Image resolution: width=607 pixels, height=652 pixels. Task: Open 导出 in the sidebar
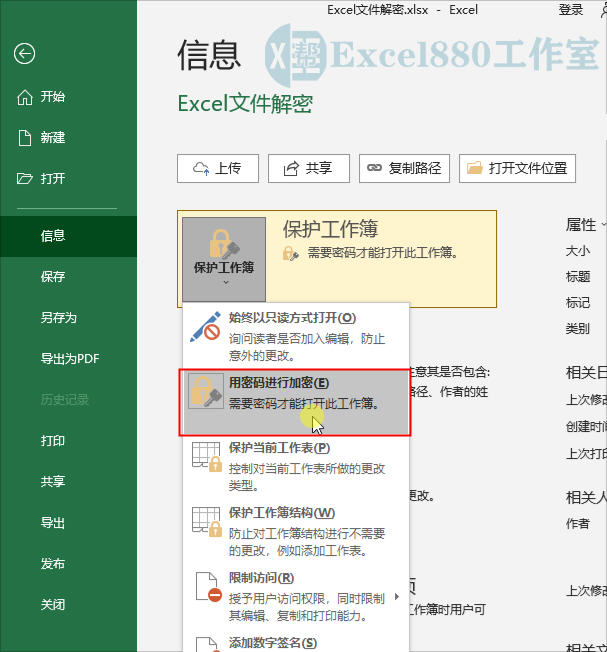(x=68, y=522)
